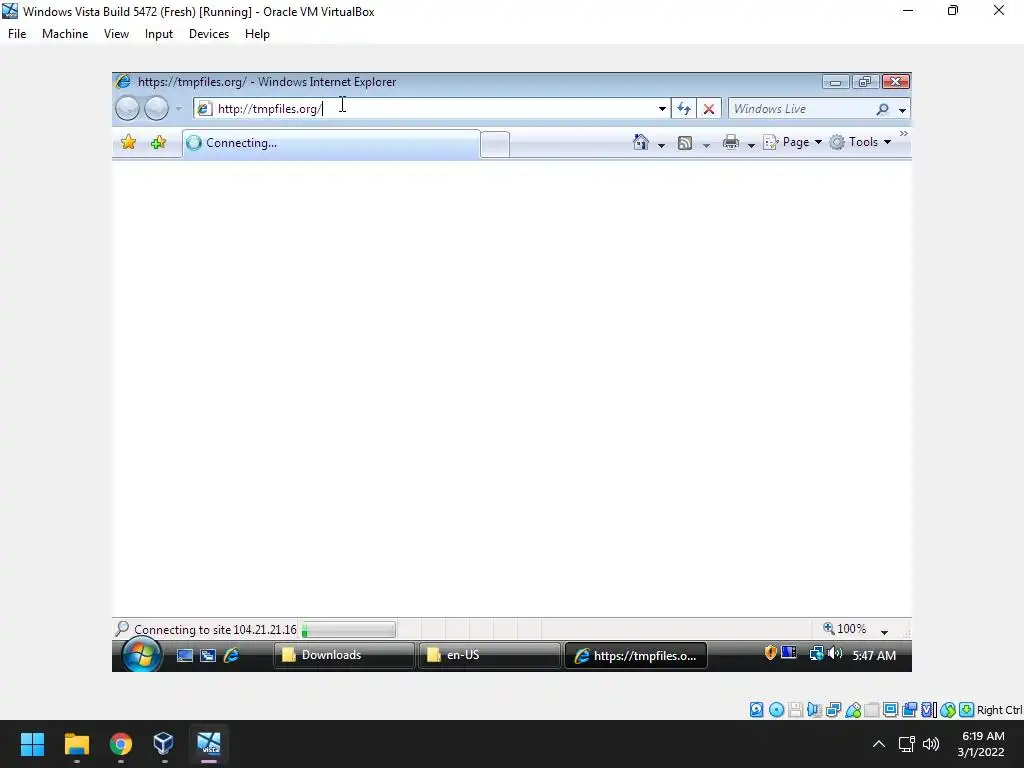Expand the zoom level dropdown arrow
This screenshot has width=1024, height=768.
[884, 631]
